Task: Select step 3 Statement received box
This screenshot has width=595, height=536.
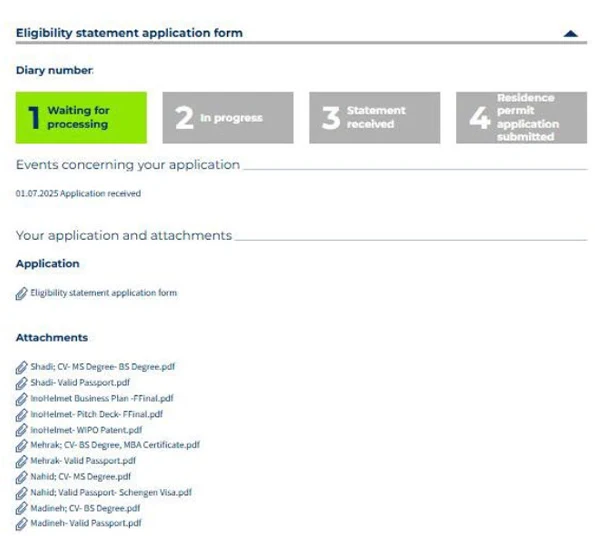Action: (x=375, y=118)
